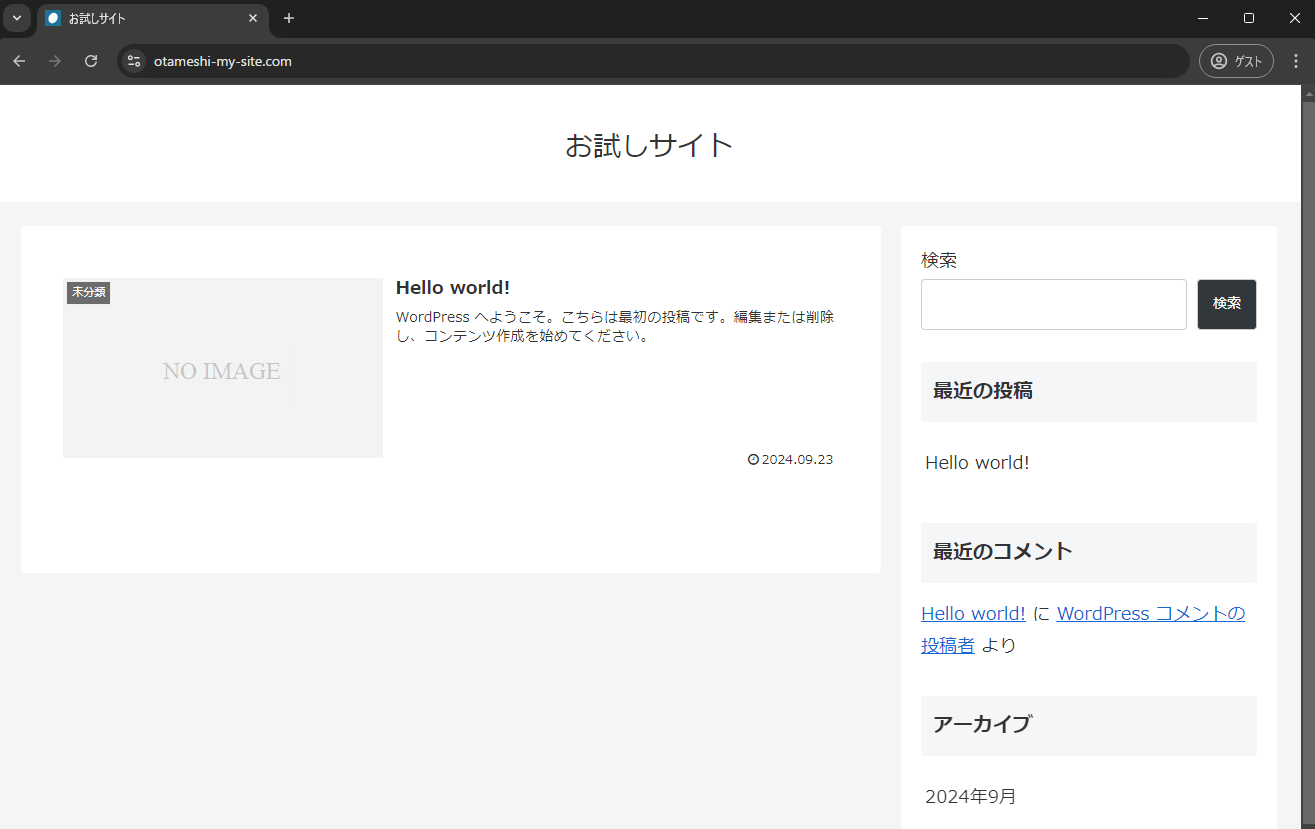
Task: Click the browser forward arrow
Action: tap(55, 61)
